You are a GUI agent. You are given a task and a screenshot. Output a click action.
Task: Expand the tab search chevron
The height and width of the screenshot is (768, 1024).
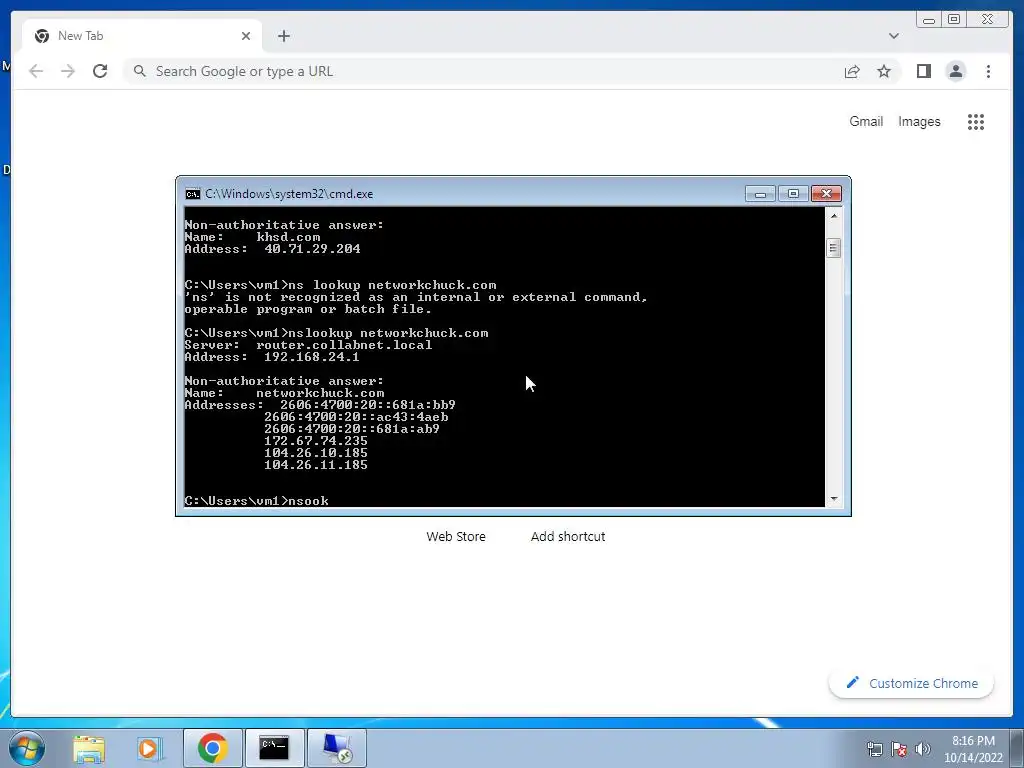894,36
